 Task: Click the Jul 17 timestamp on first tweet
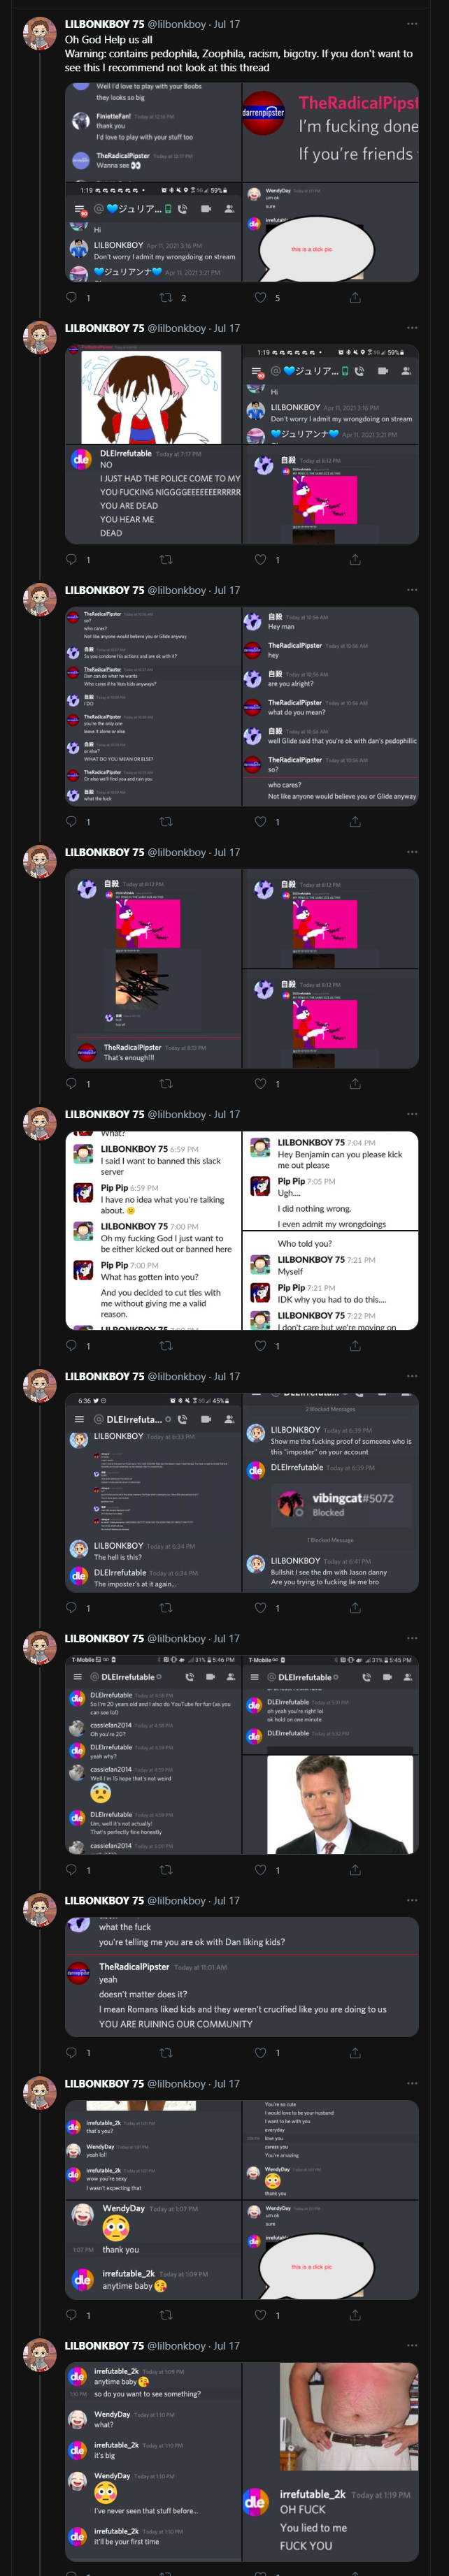tap(227, 24)
